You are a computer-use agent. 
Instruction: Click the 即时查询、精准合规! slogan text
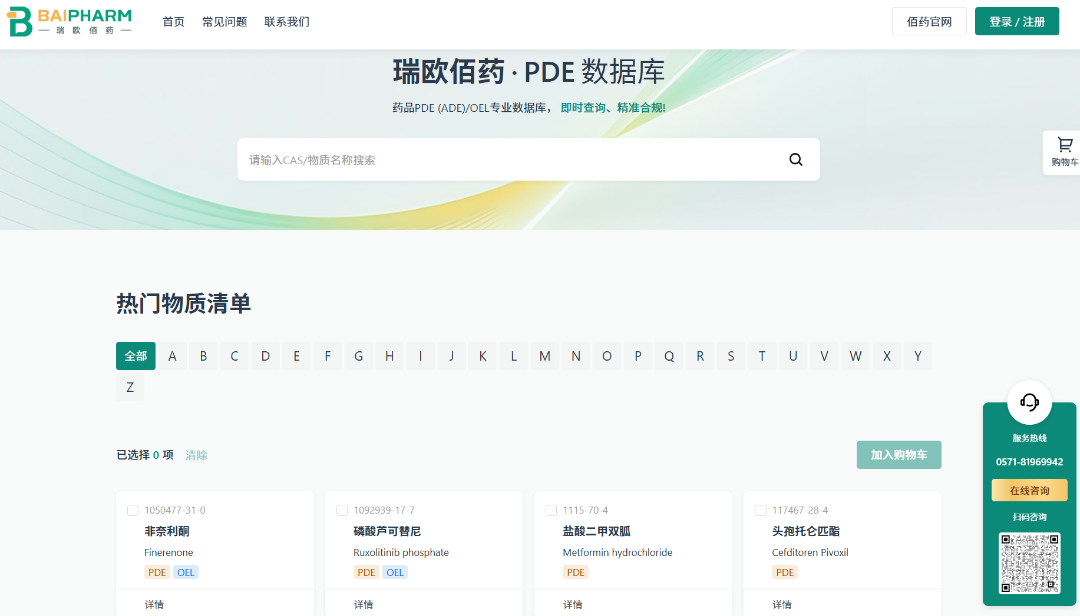point(613,107)
